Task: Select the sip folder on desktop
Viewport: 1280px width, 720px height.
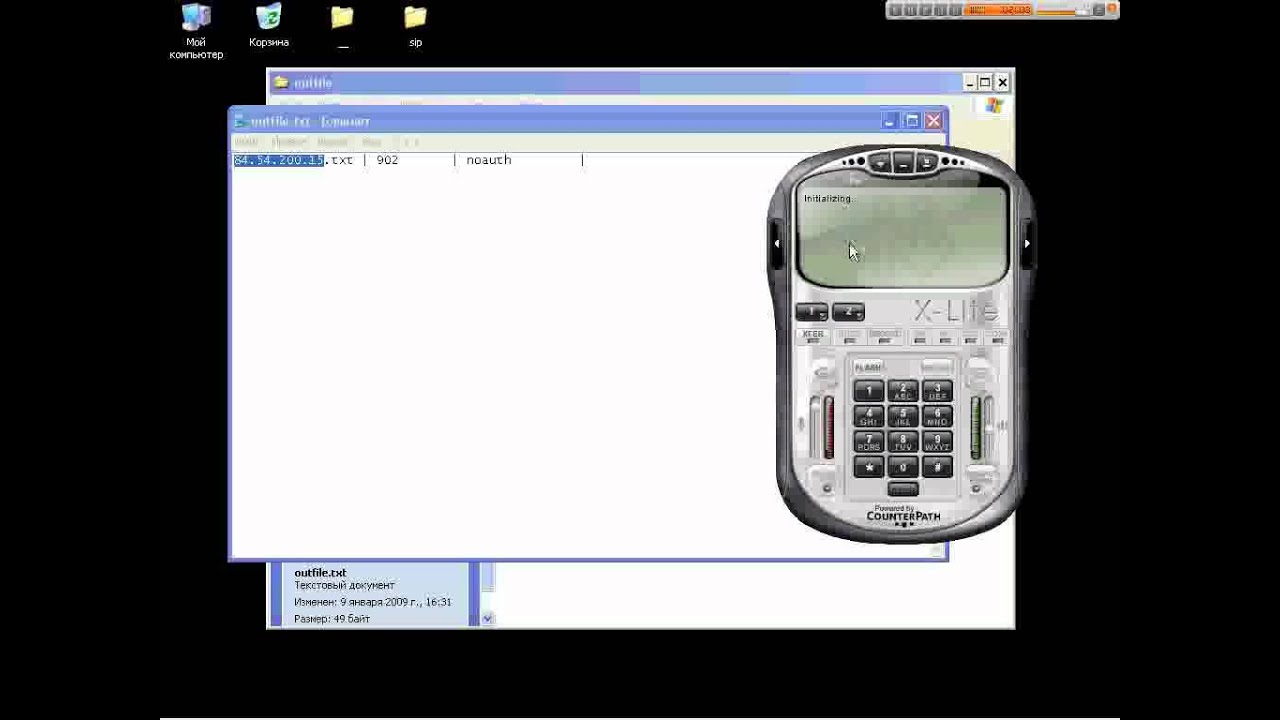Action: click(415, 26)
